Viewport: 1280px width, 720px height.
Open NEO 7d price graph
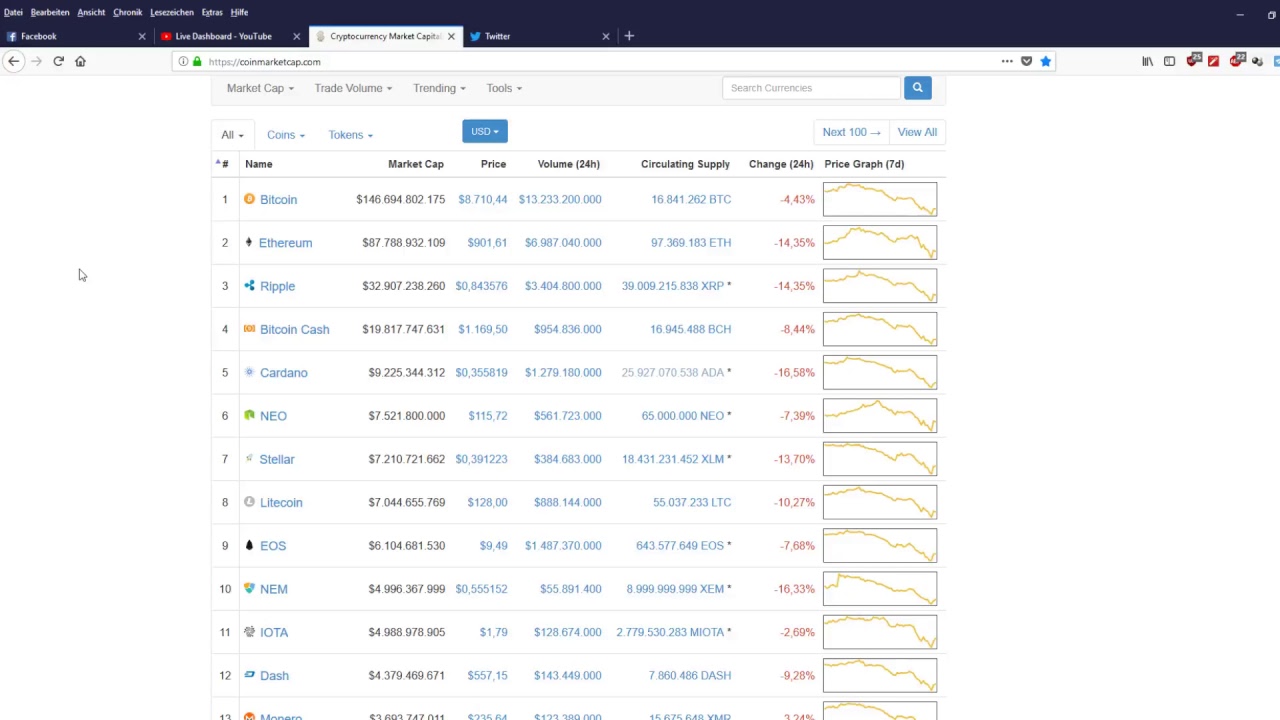pyautogui.click(x=880, y=415)
